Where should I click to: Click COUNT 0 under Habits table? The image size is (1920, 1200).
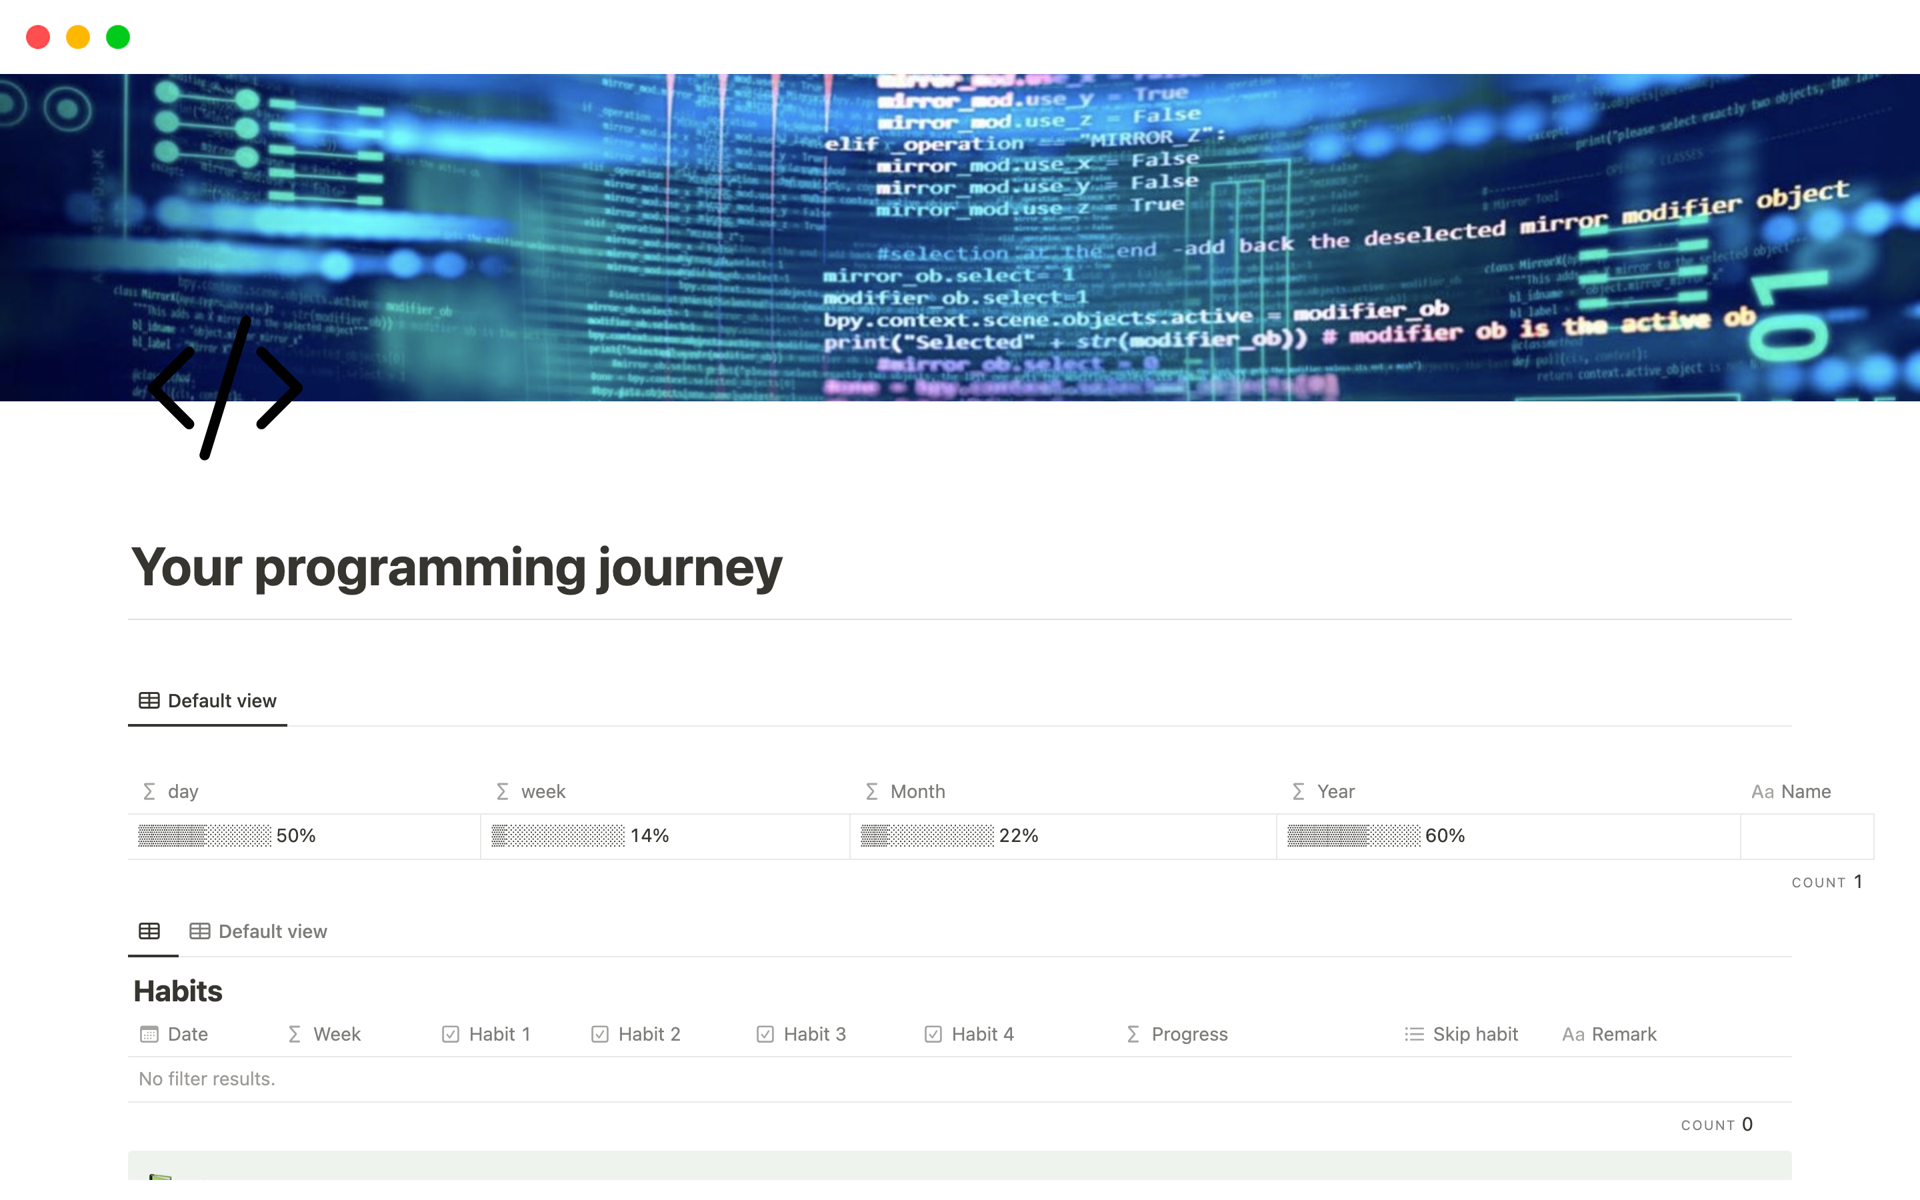pyautogui.click(x=1717, y=1125)
